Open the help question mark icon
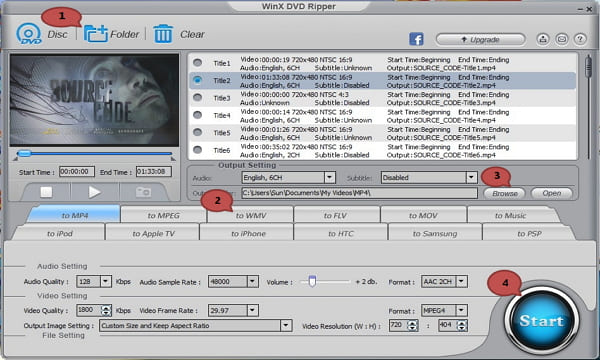This screenshot has height=360, width=600. (580, 39)
